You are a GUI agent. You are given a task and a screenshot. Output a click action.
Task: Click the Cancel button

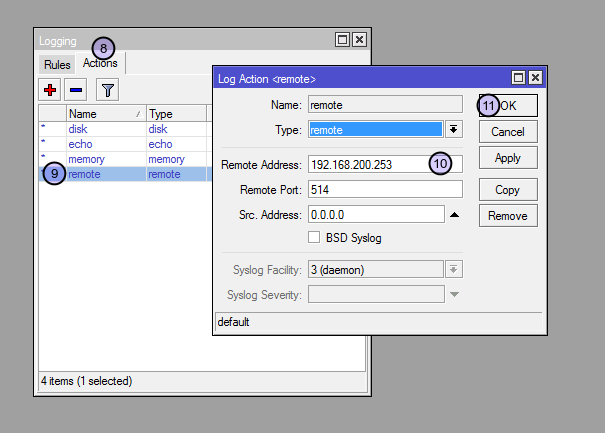point(508,132)
